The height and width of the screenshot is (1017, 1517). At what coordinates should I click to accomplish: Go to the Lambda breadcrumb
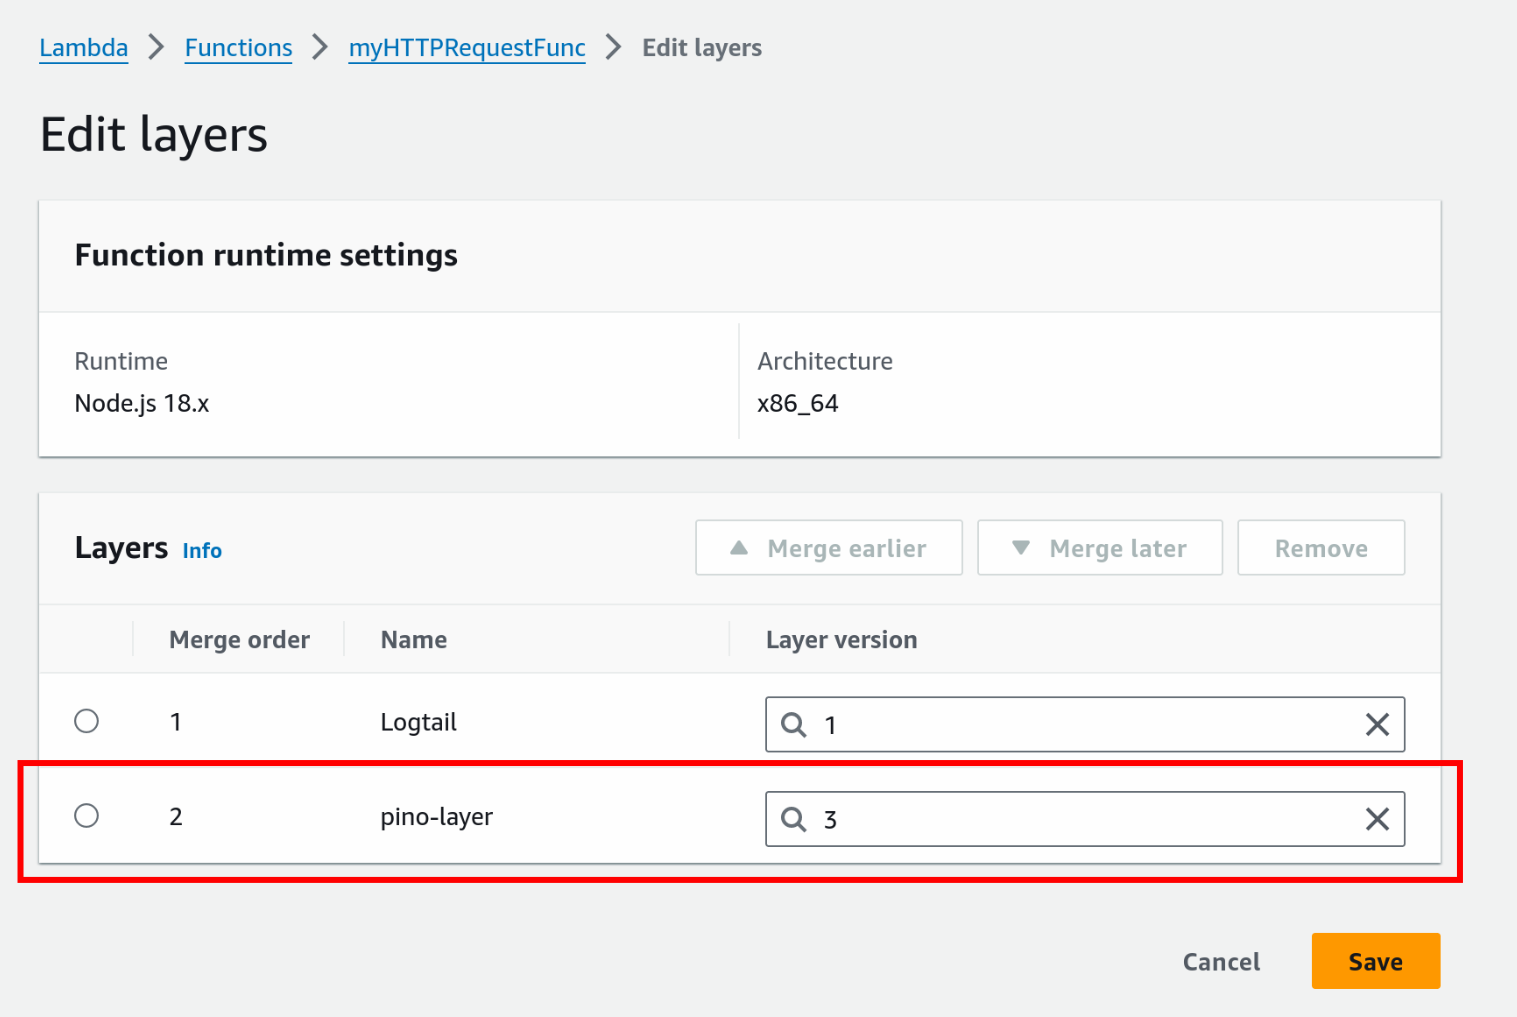(x=84, y=48)
